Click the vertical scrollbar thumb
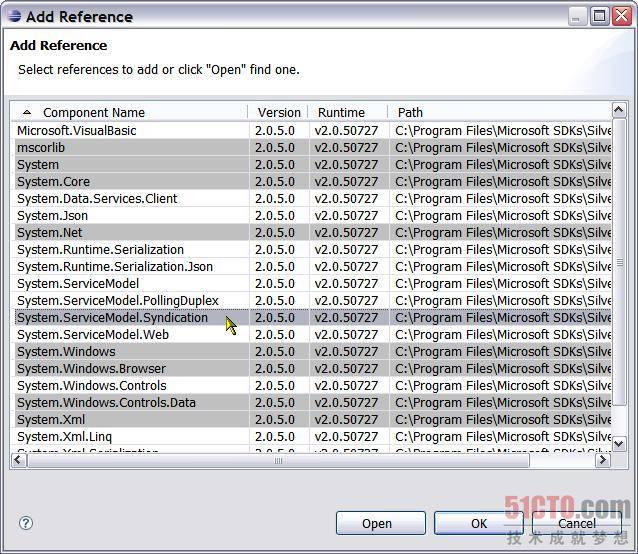This screenshot has height=554, width=638. coord(619,262)
